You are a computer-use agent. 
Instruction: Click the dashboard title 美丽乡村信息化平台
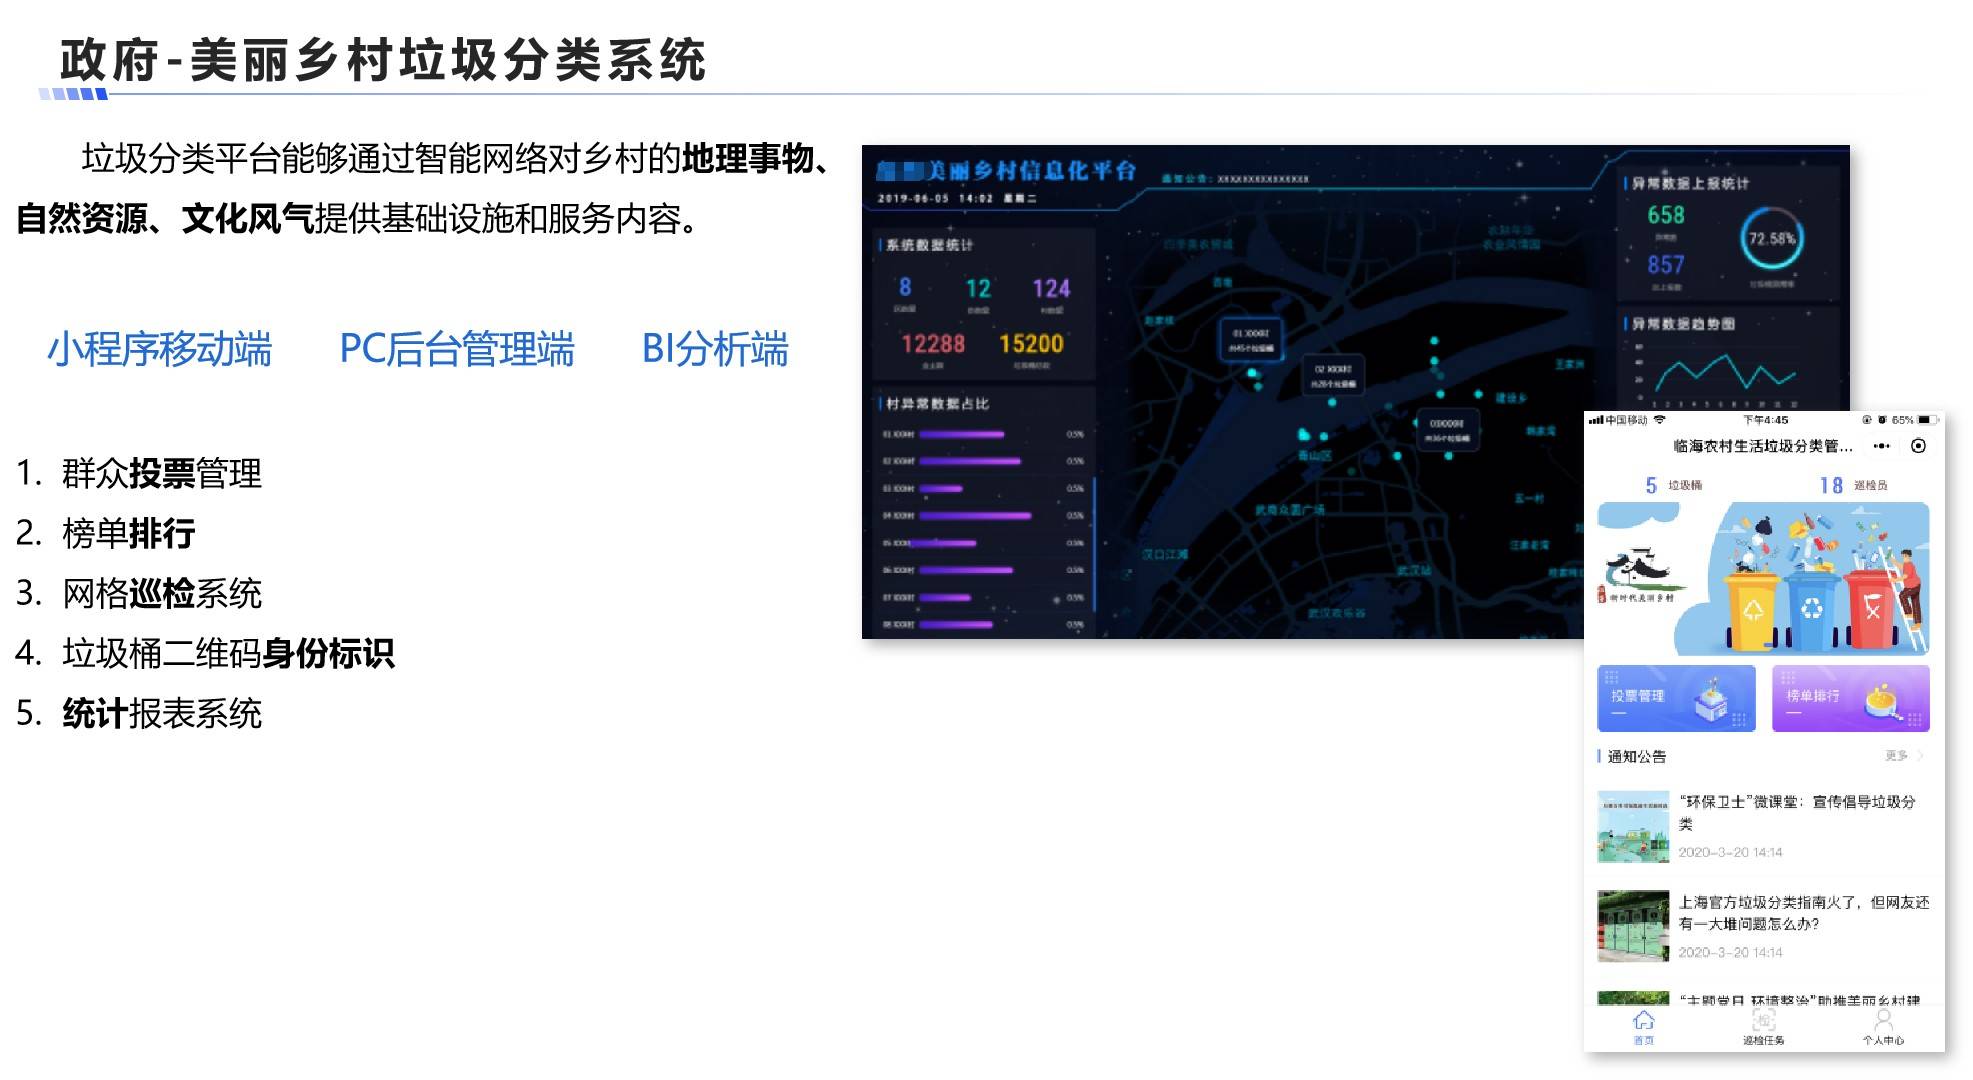(x=1006, y=171)
